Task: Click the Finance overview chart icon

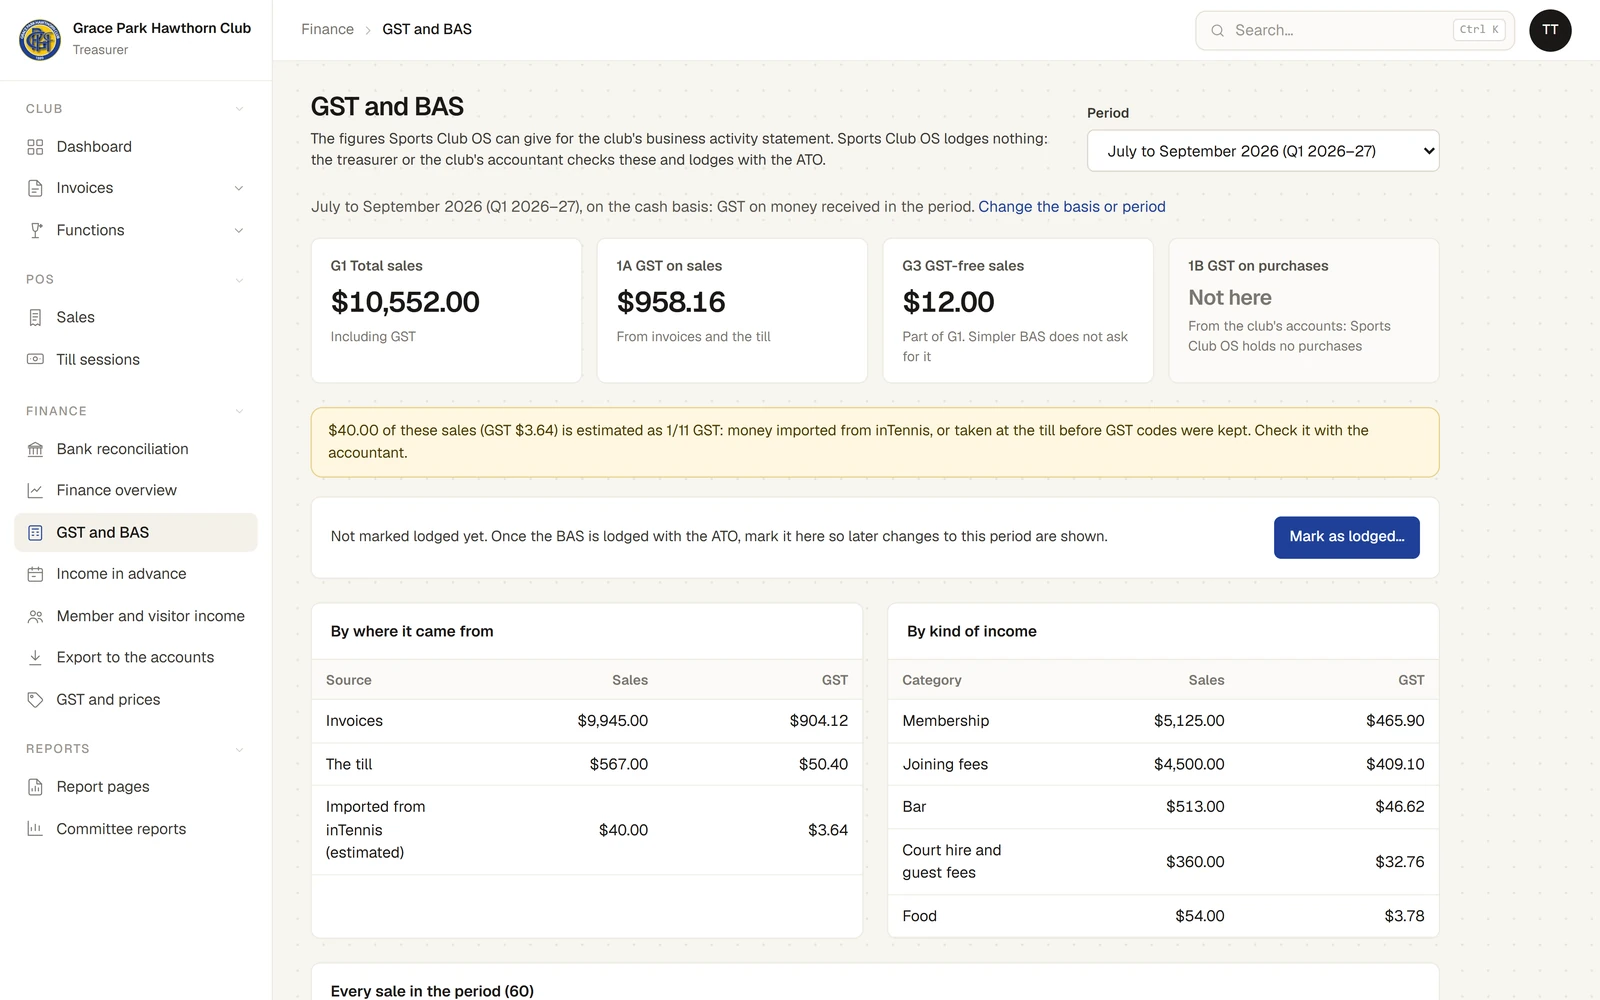Action: [35, 490]
